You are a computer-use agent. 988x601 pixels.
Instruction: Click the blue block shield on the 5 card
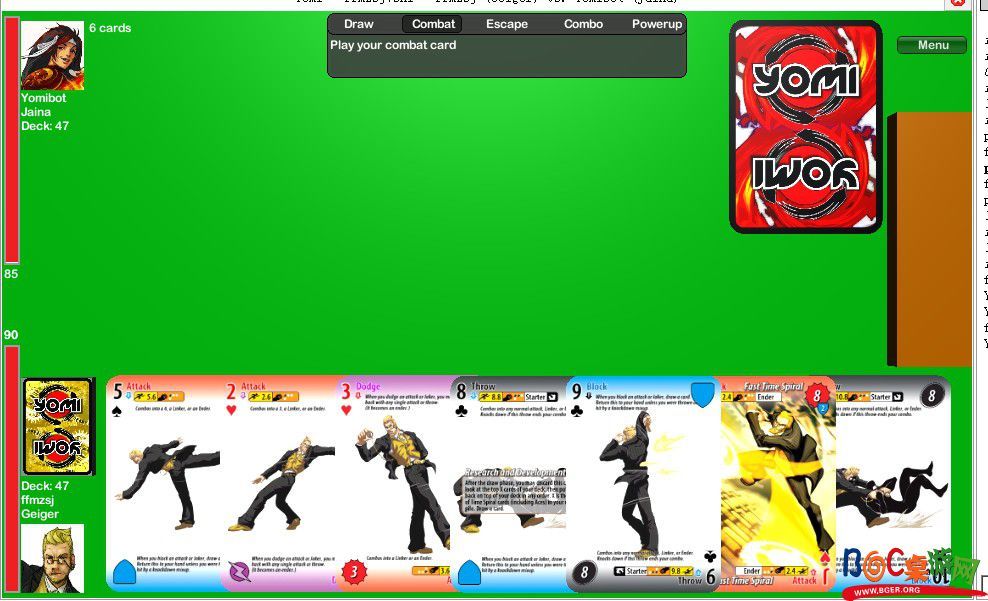click(124, 571)
